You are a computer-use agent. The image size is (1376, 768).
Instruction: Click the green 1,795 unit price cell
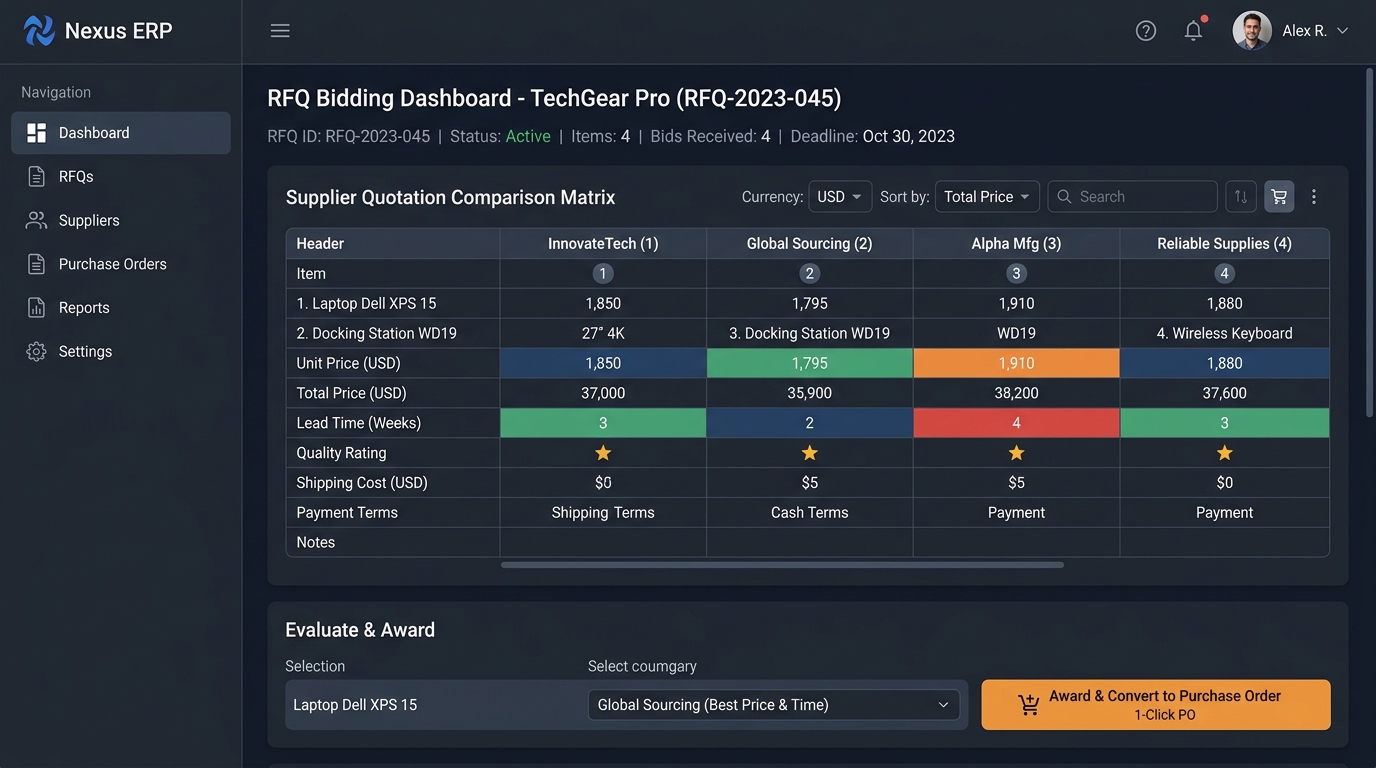coord(810,363)
